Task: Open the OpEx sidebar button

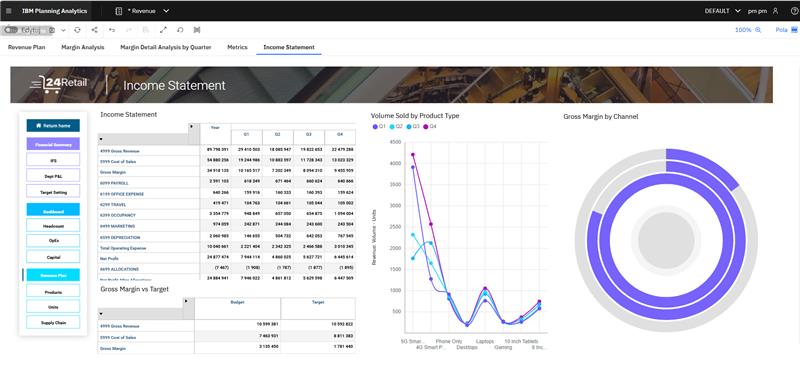Action: pos(54,241)
